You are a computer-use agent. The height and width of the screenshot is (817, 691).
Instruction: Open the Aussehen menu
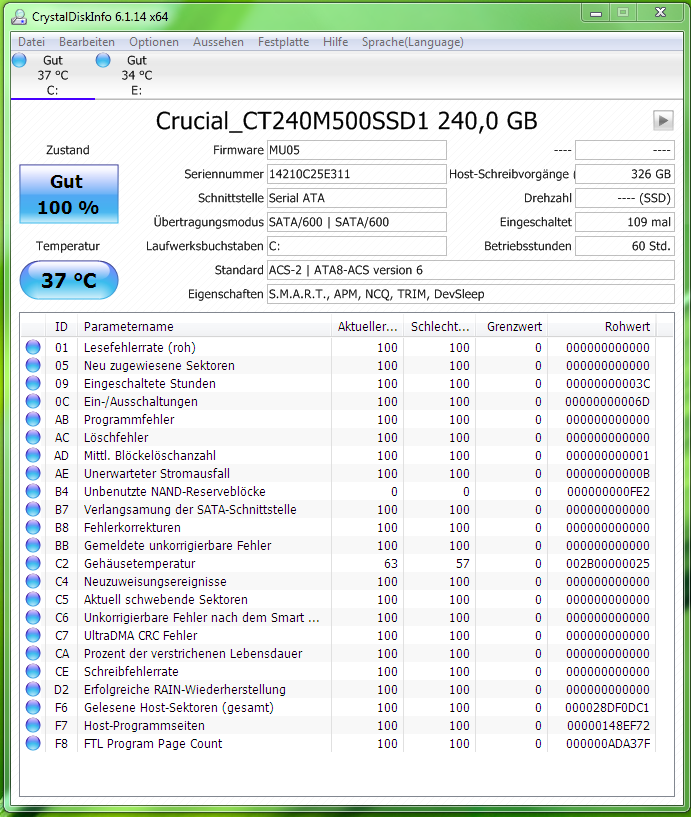(x=218, y=42)
